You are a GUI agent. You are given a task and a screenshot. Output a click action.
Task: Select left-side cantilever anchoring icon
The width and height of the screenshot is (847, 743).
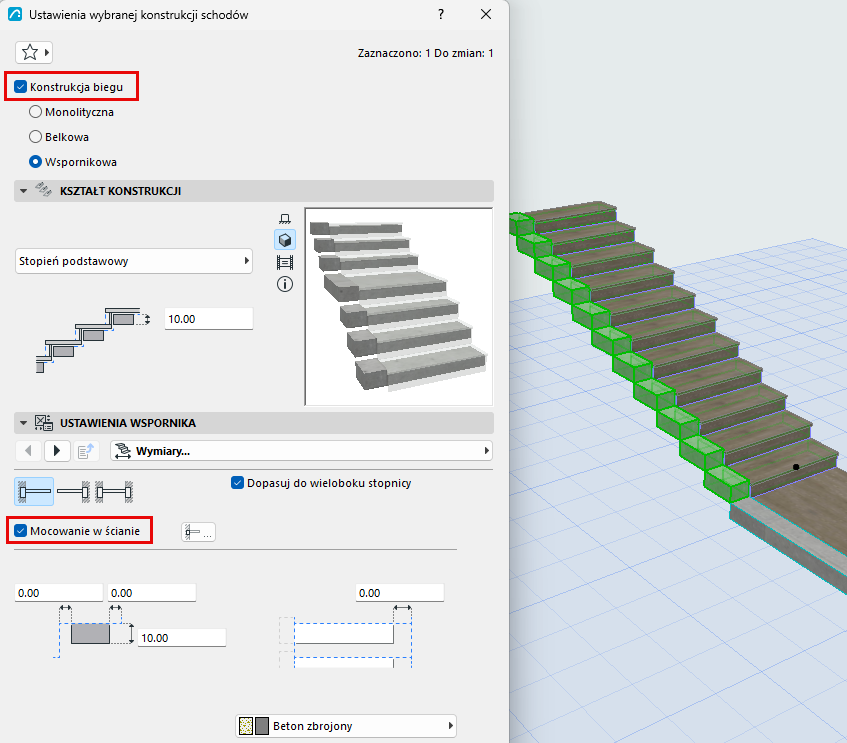tap(34, 492)
